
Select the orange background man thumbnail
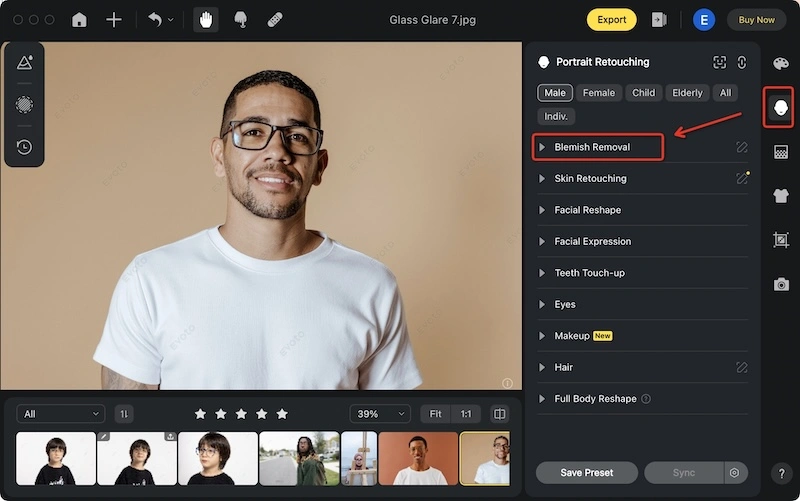pyautogui.click(x=418, y=458)
